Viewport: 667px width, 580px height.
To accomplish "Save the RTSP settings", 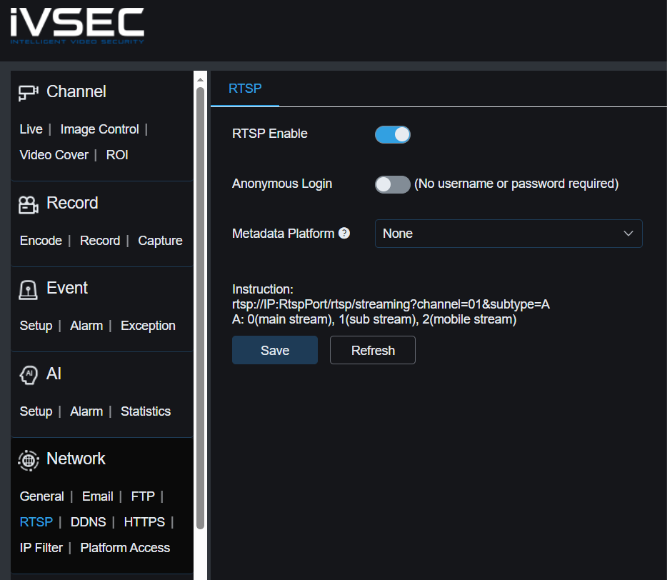I will [275, 350].
